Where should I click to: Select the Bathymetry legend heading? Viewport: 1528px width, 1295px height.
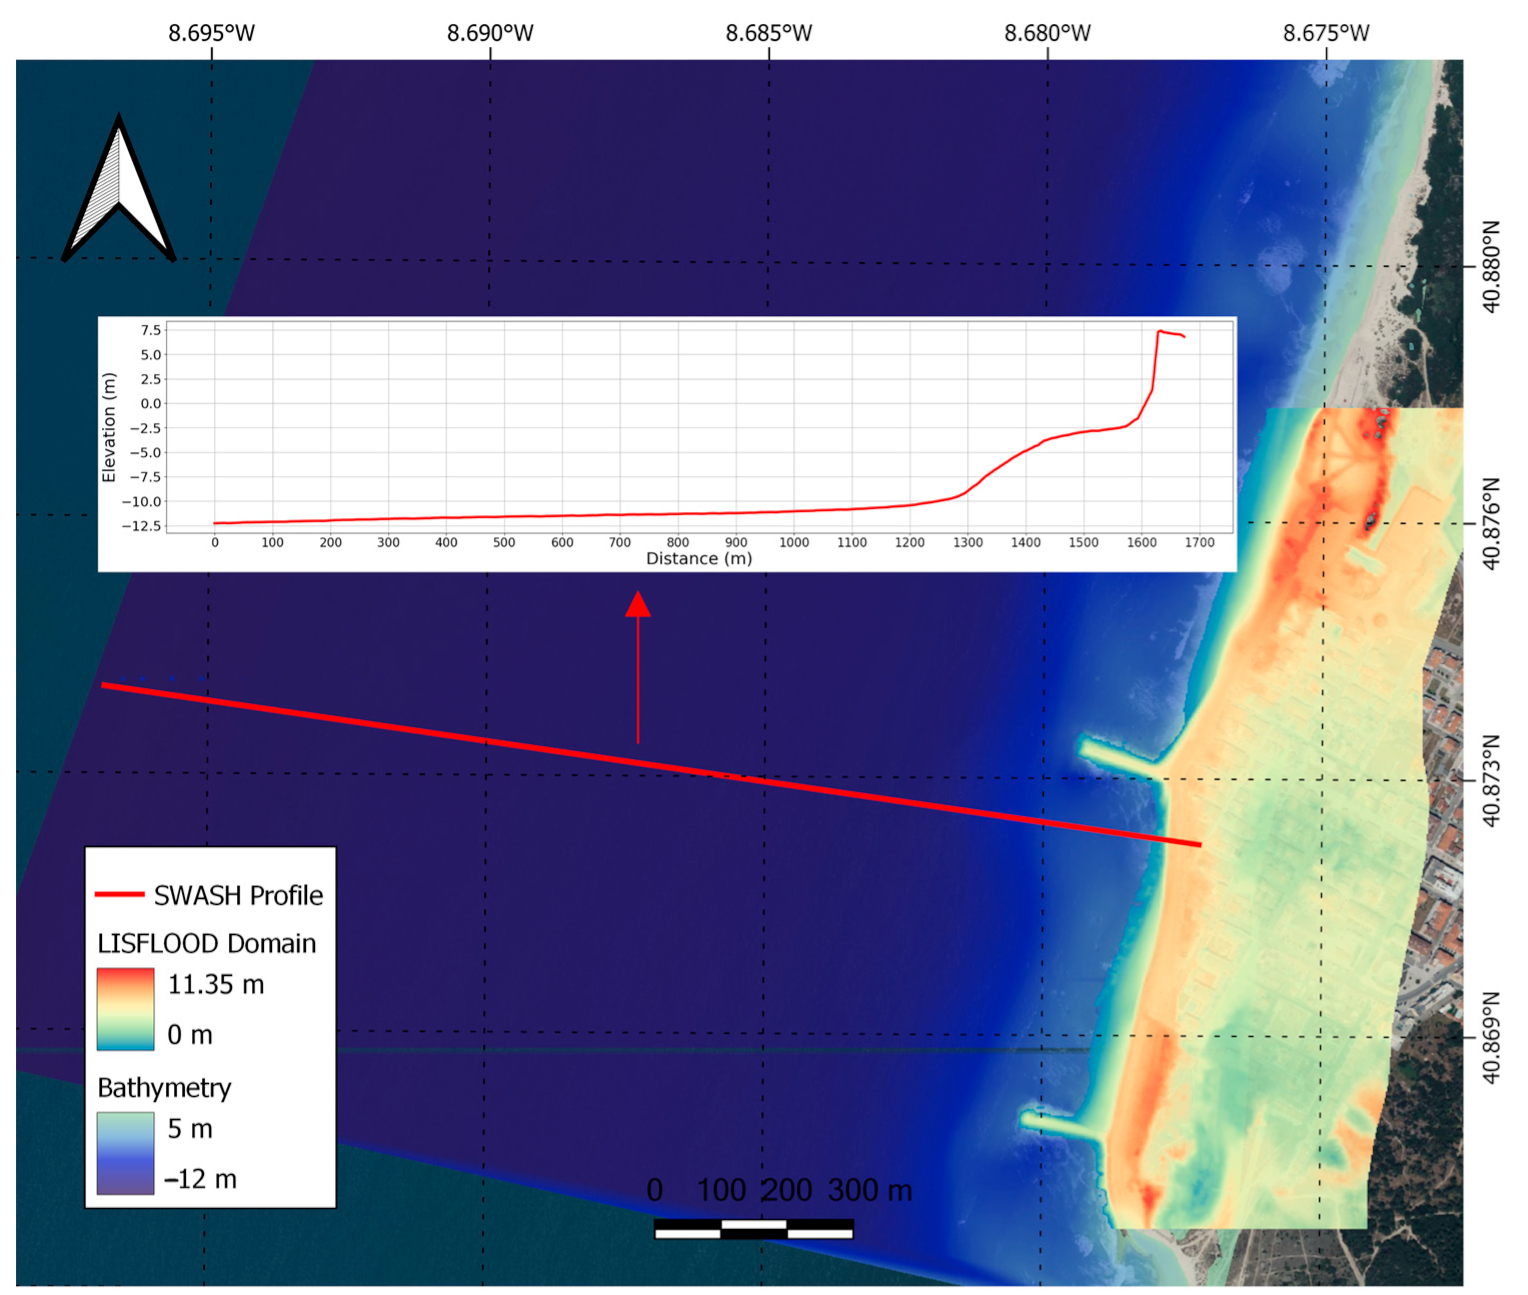pyautogui.click(x=164, y=1087)
